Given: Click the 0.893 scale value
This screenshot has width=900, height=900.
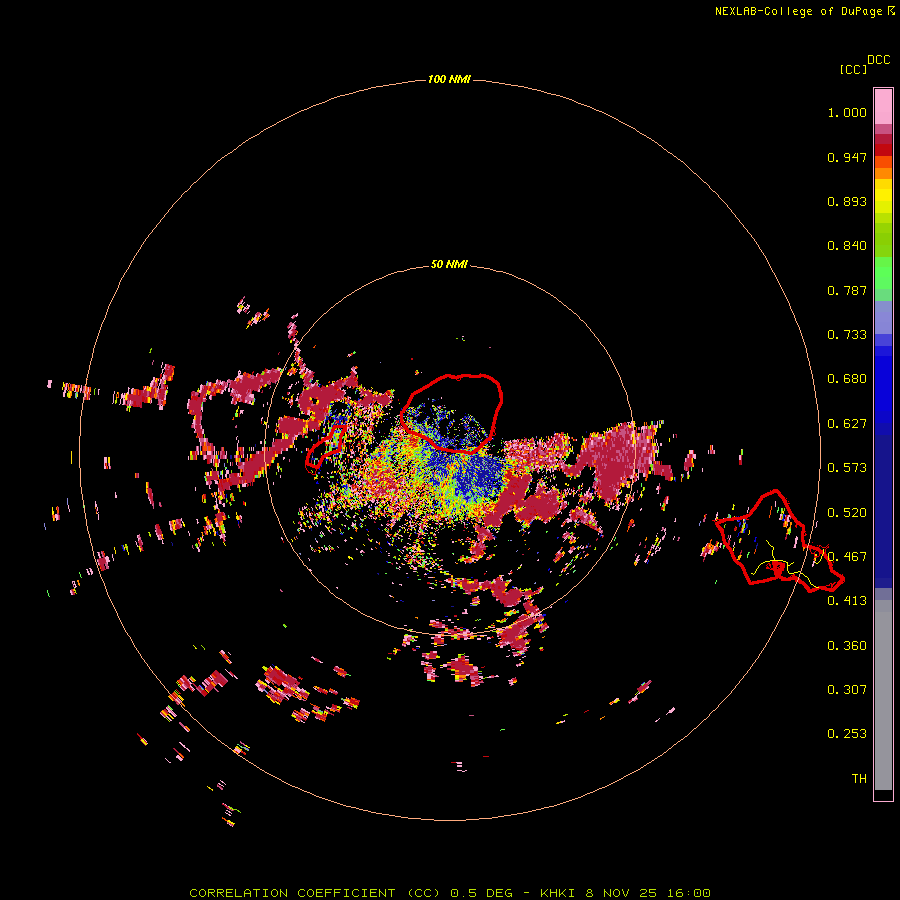Looking at the screenshot, I should pos(847,201).
